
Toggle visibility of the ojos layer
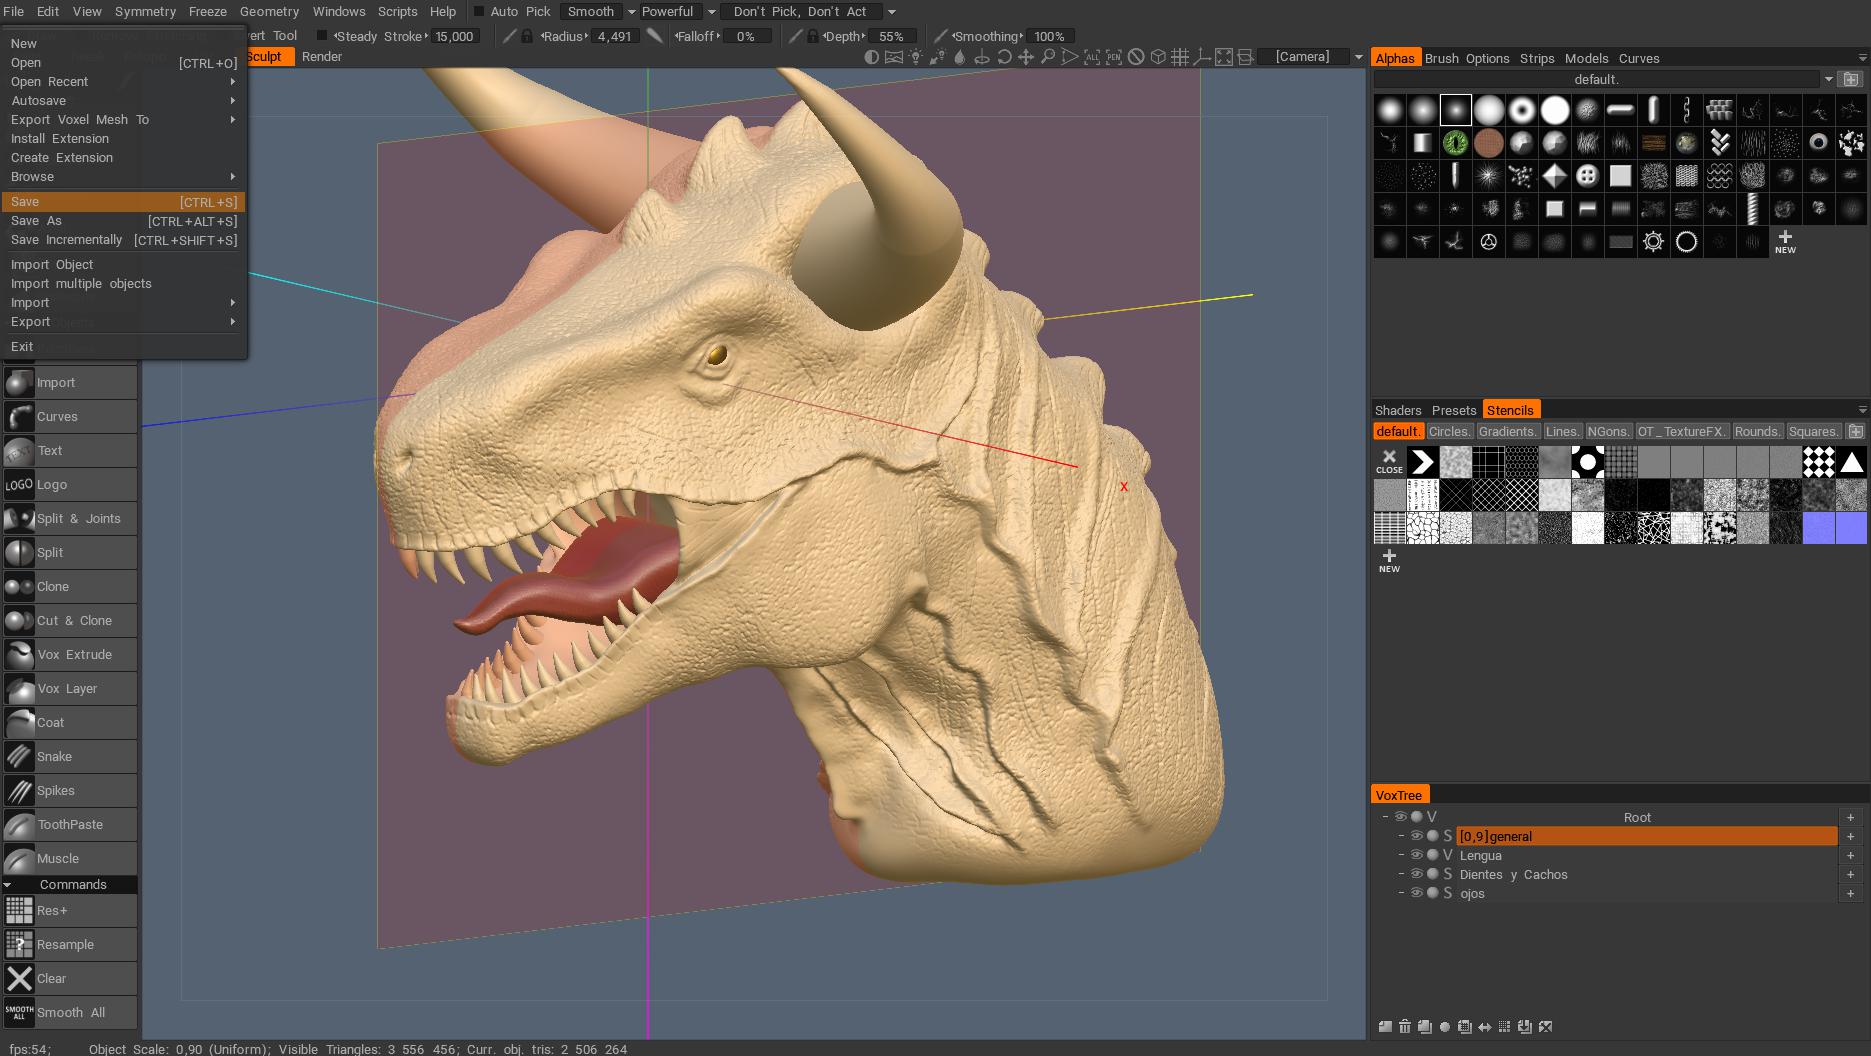1416,893
